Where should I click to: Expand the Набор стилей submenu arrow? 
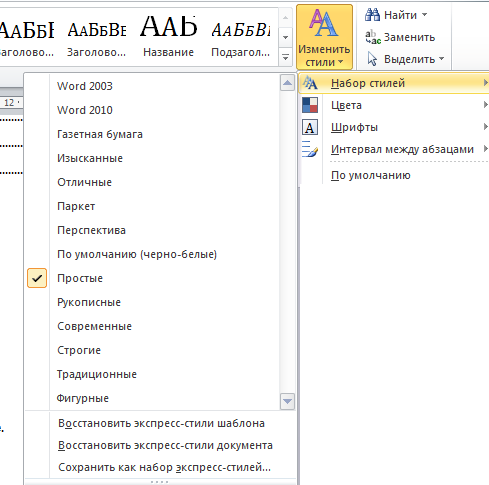click(x=486, y=83)
